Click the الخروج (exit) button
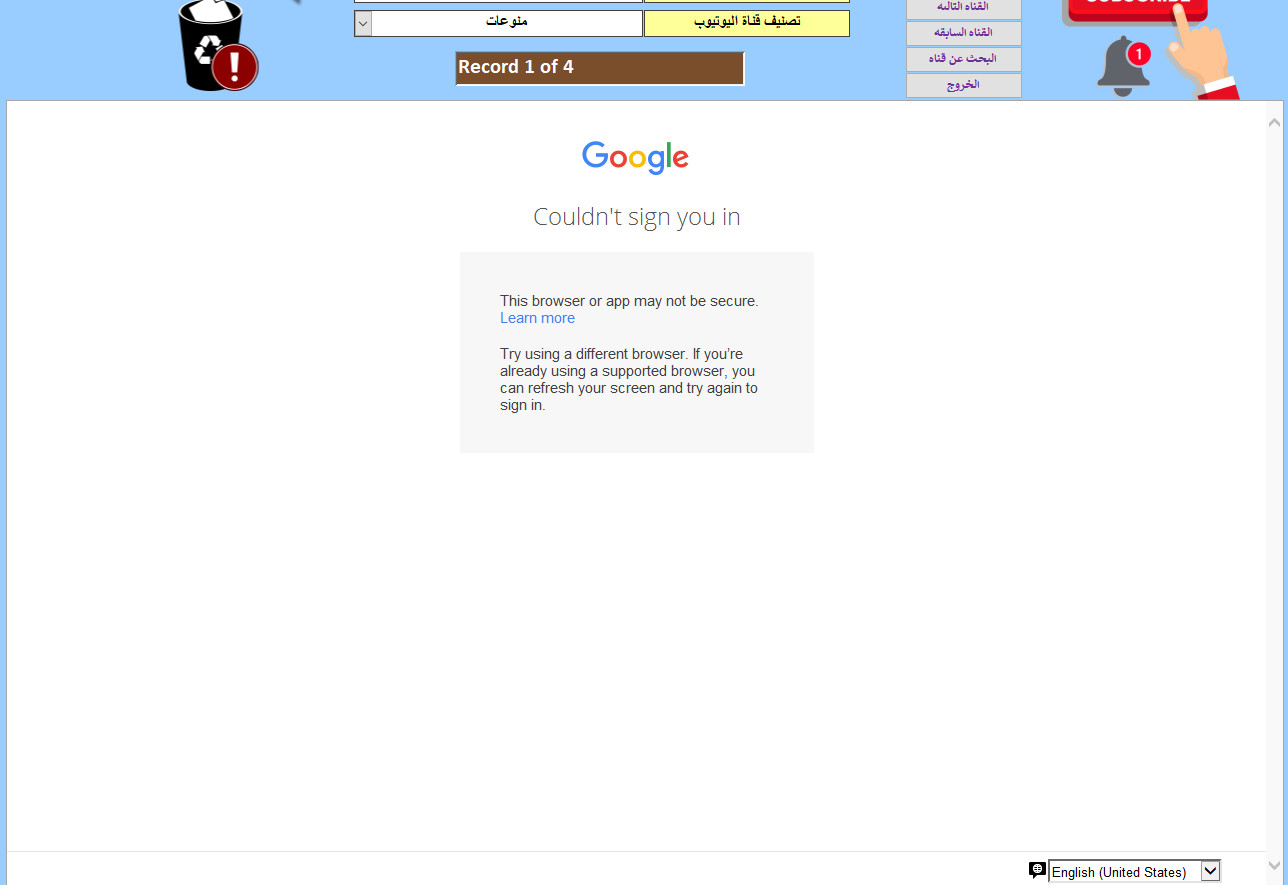The image size is (1288, 885). (964, 85)
